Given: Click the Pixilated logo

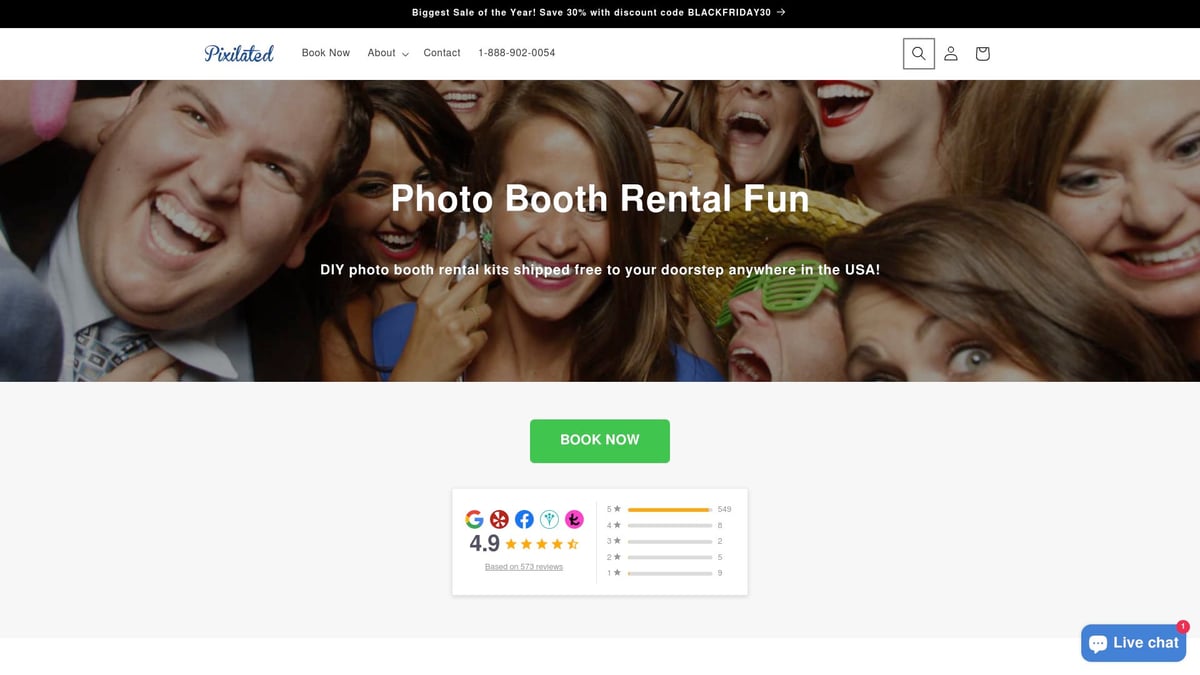Looking at the screenshot, I should point(239,53).
